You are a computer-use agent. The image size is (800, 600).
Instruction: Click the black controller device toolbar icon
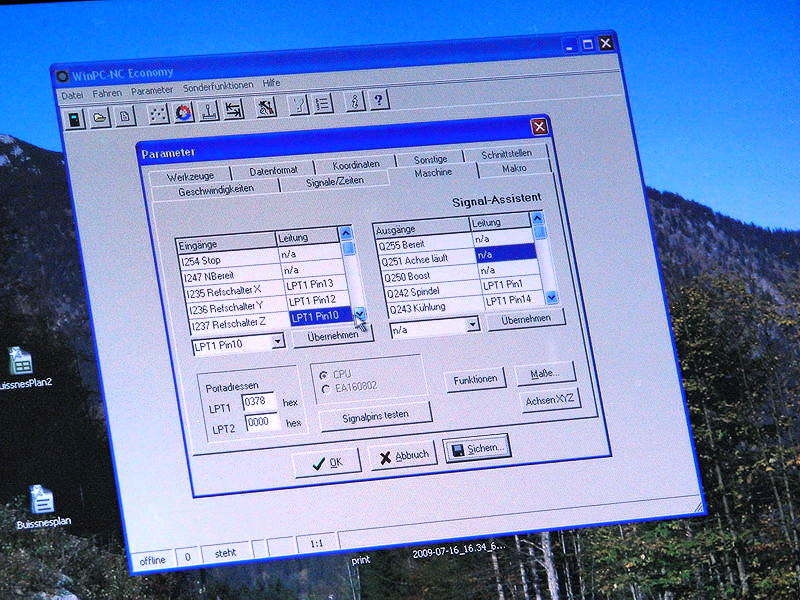tap(75, 119)
